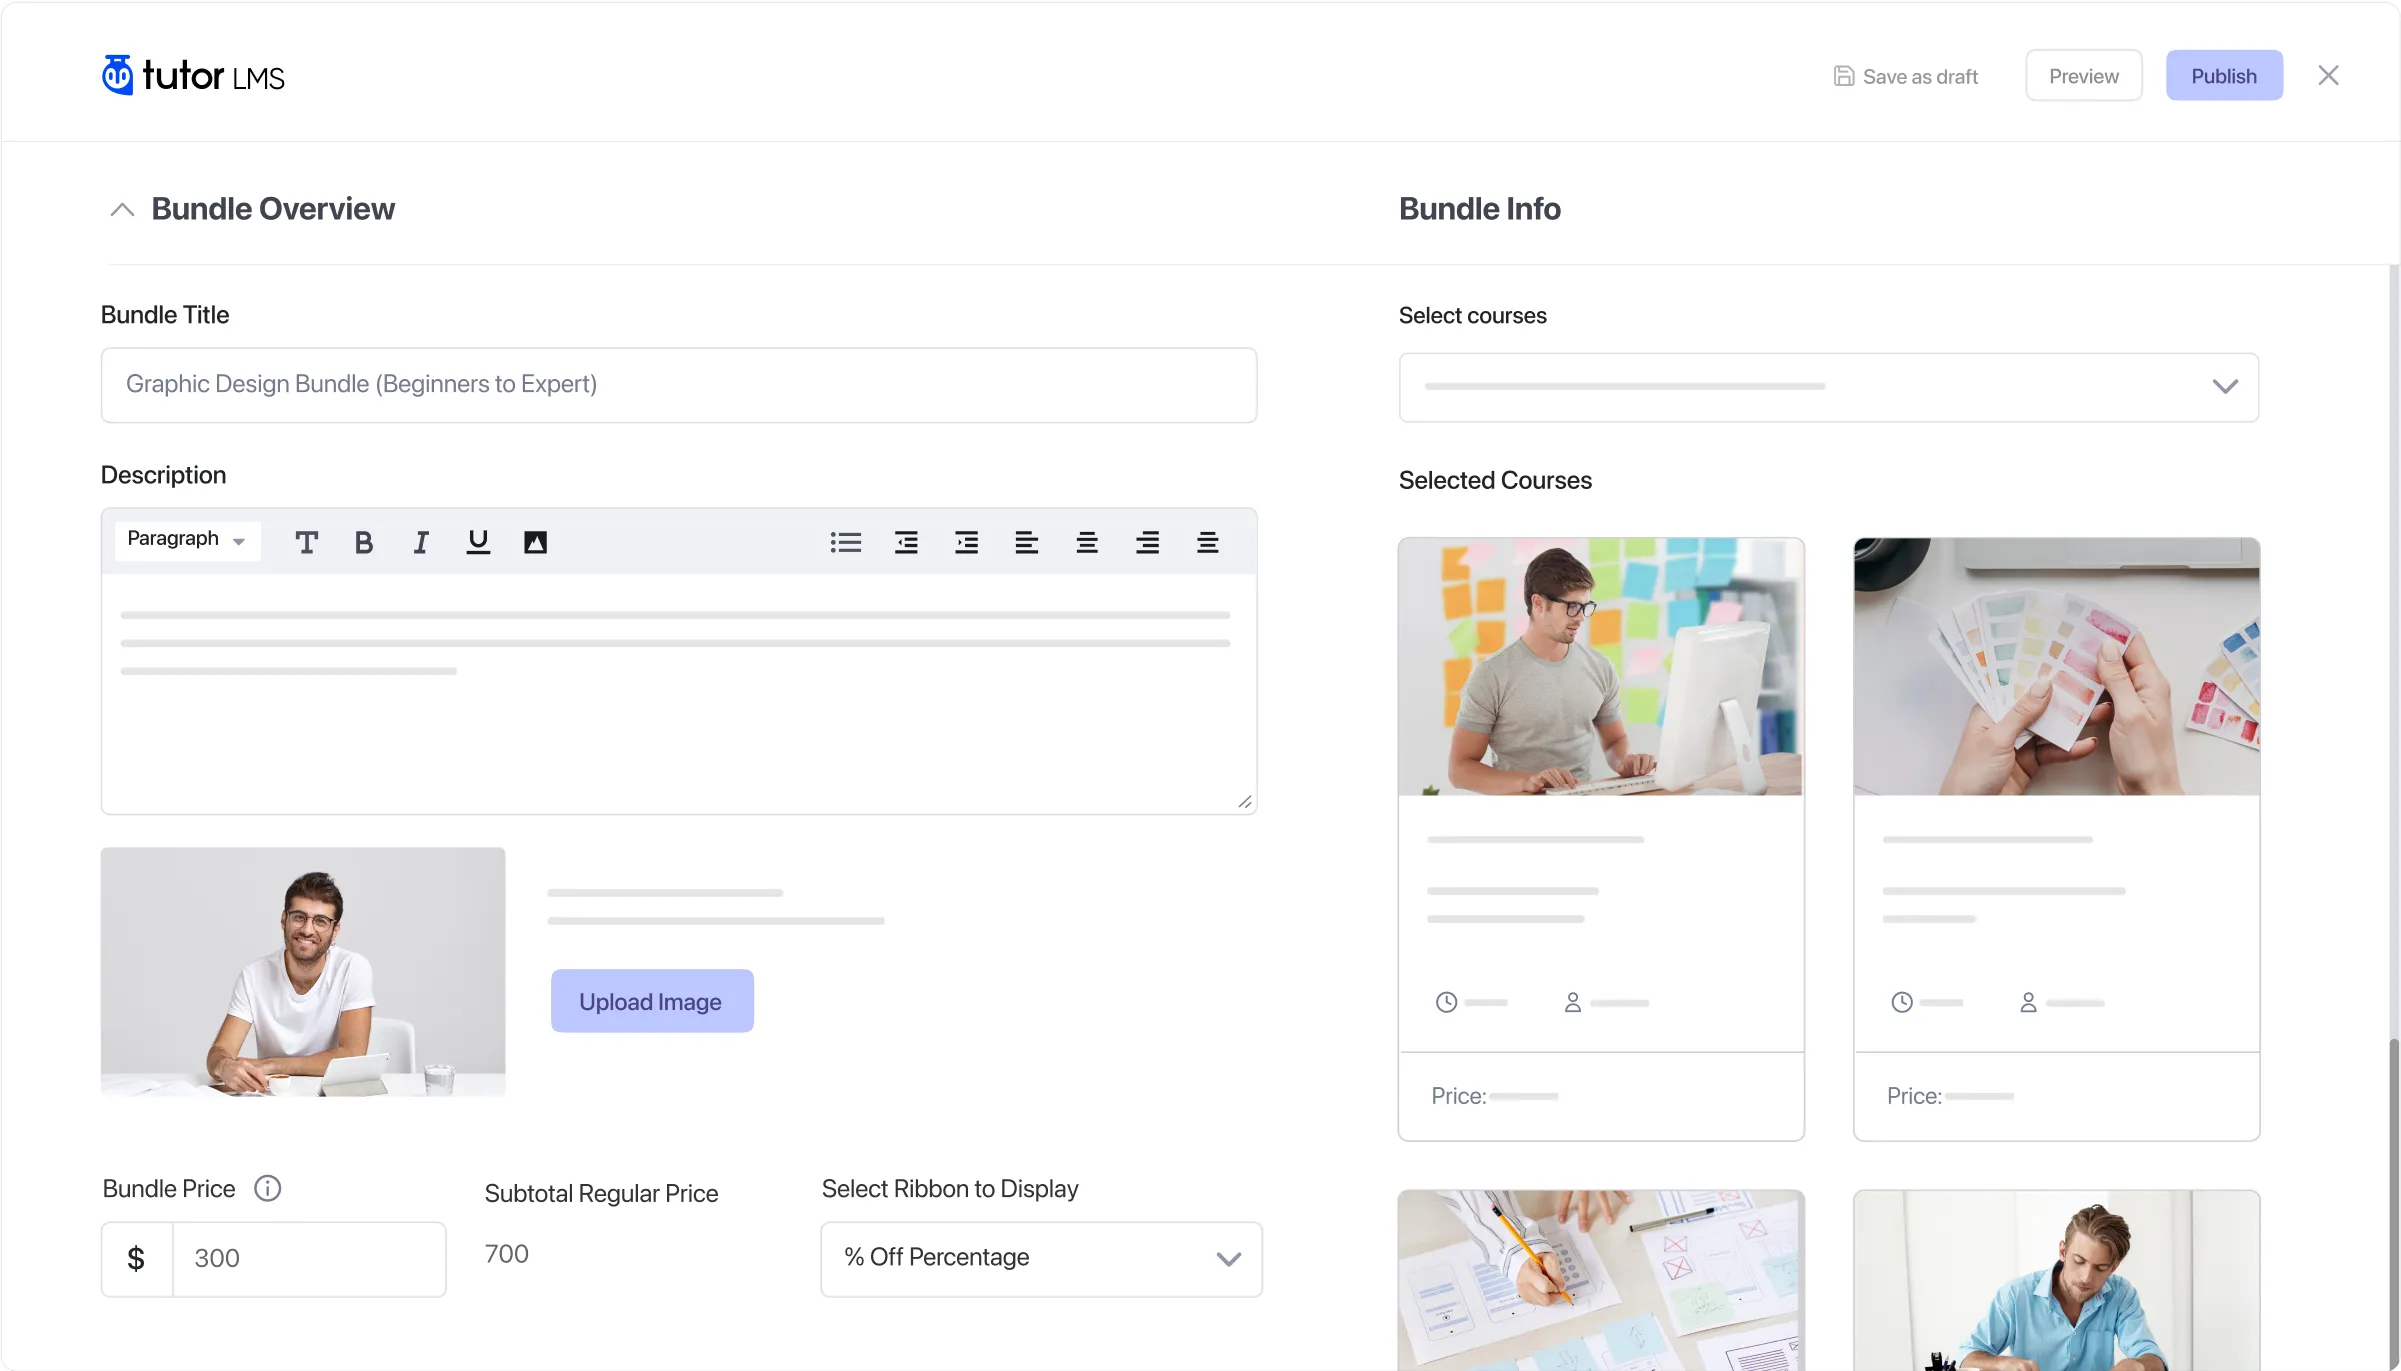Click the Bold formatting icon
2401x1371 pixels.
pos(363,539)
